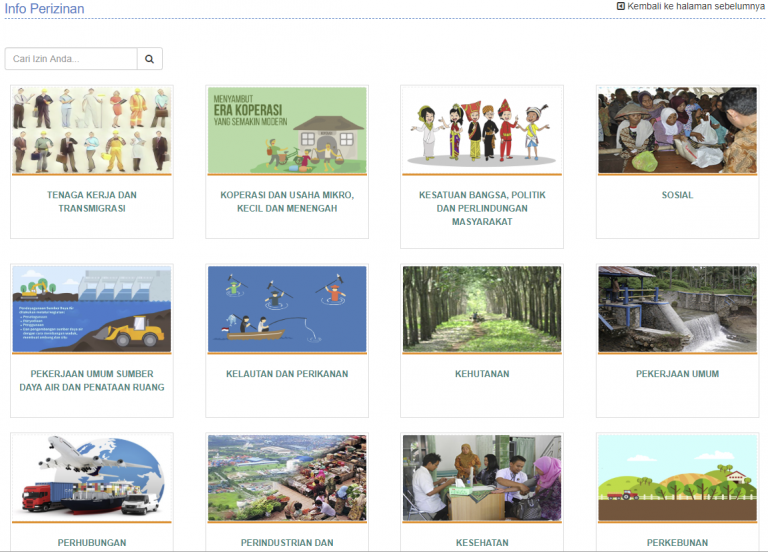Screen dimensions: 768x552
Task: Click the magnifier search icon button
Action: 149,59
